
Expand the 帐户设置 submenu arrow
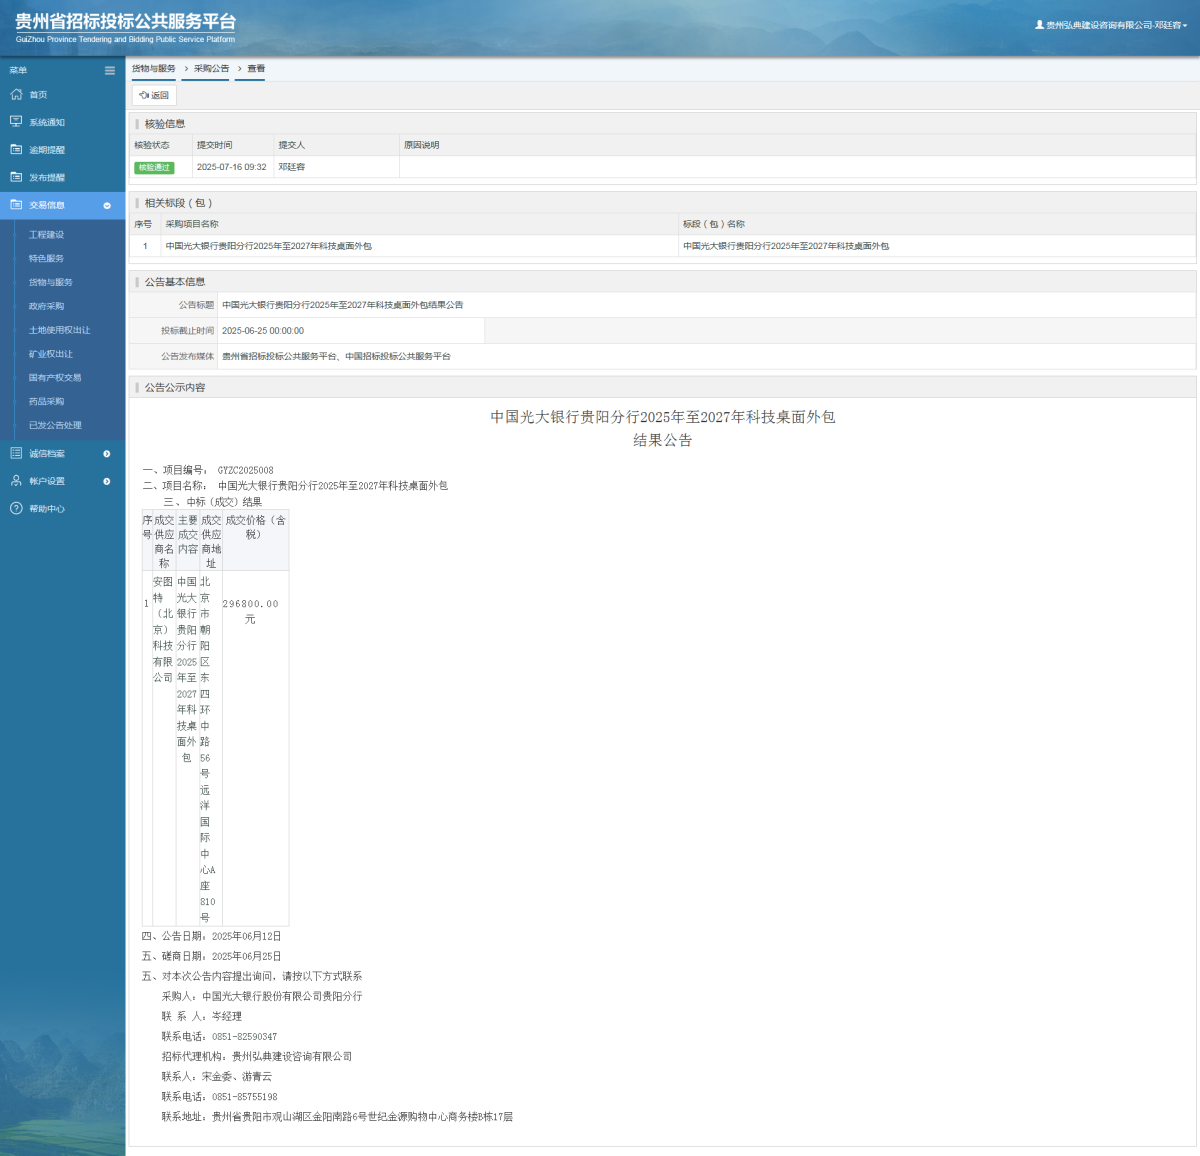click(107, 482)
